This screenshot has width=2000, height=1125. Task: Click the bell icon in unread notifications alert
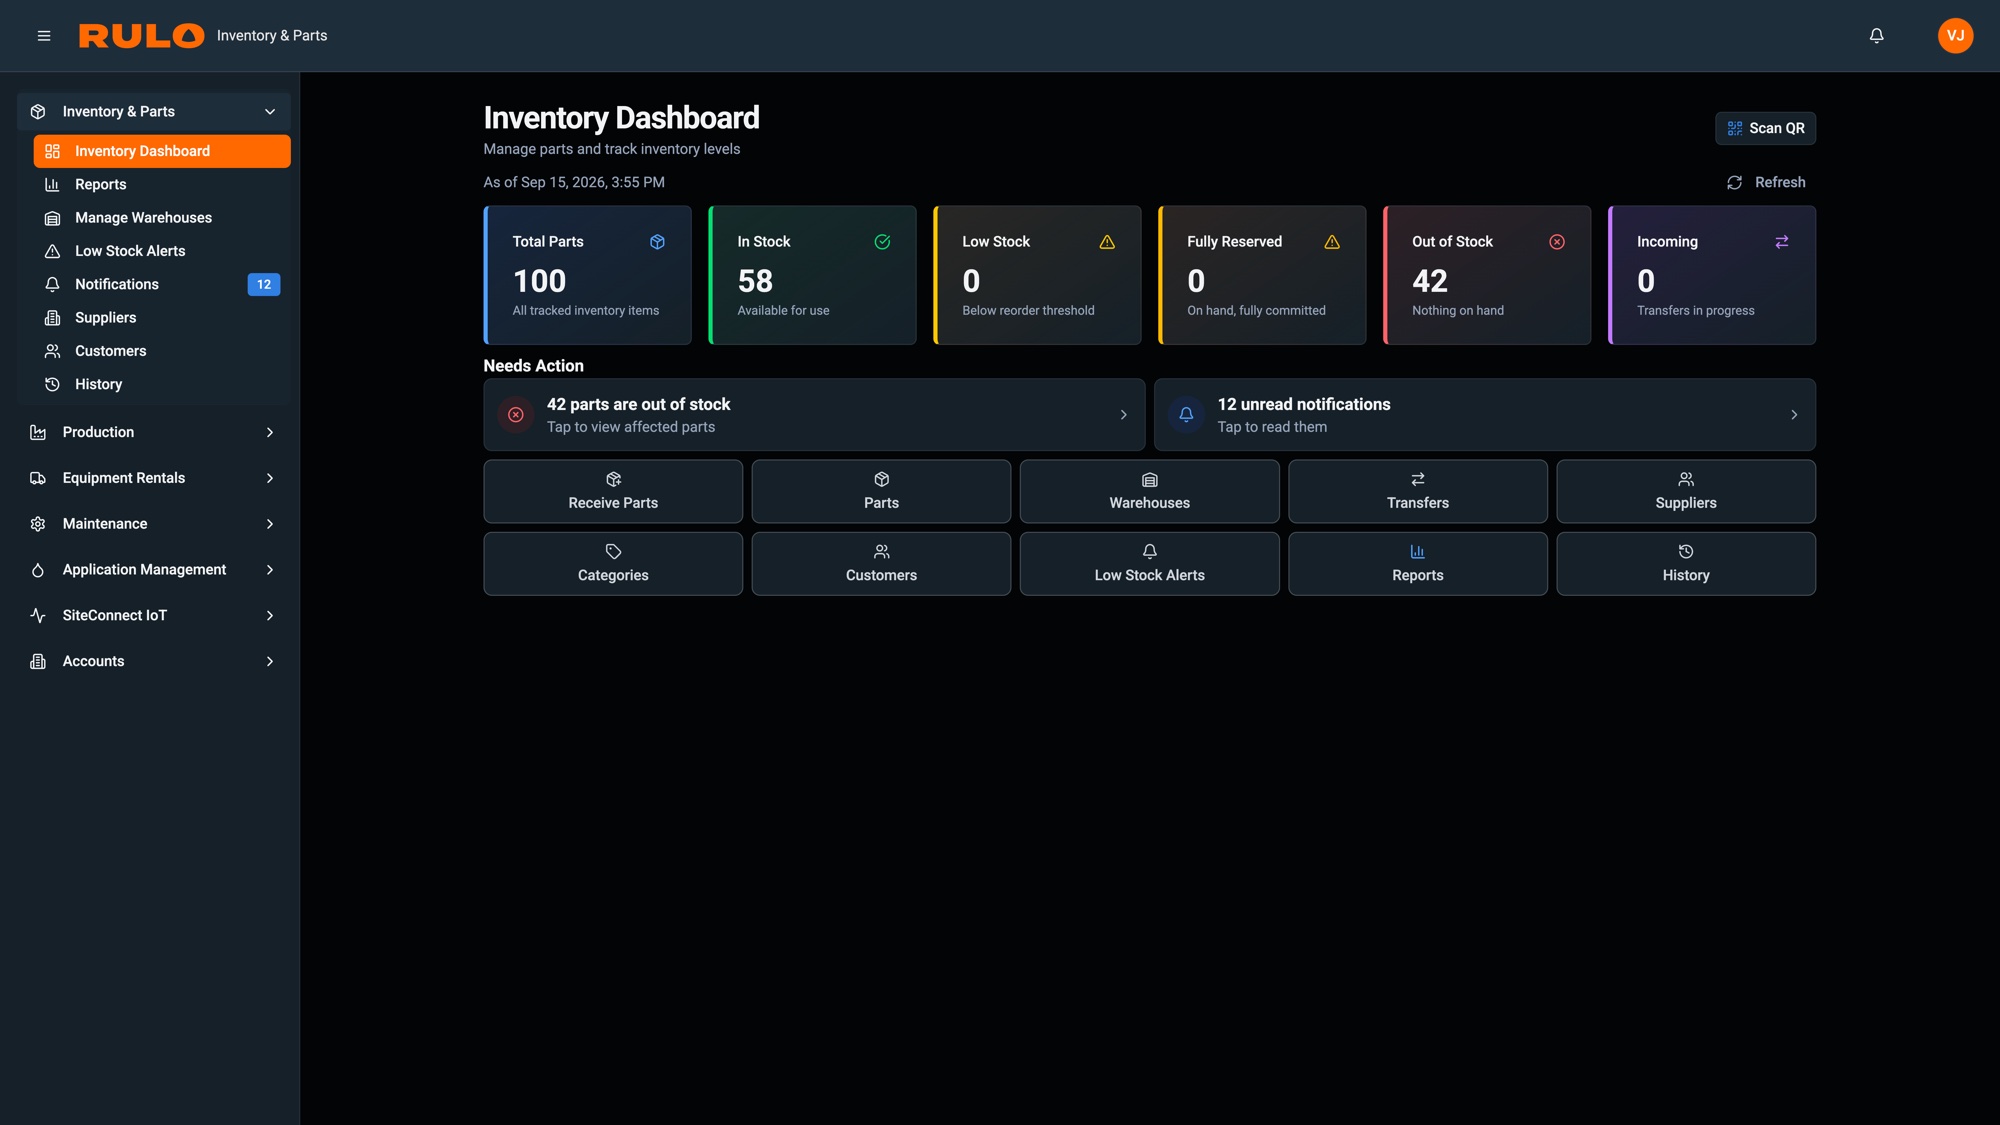tap(1186, 415)
